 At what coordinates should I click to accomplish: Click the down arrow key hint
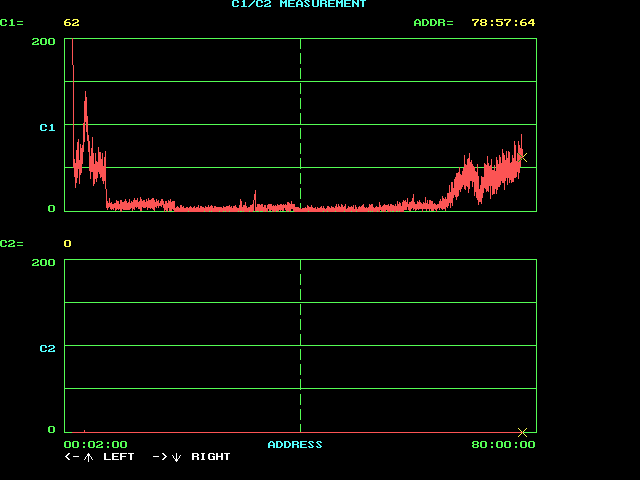(176, 458)
